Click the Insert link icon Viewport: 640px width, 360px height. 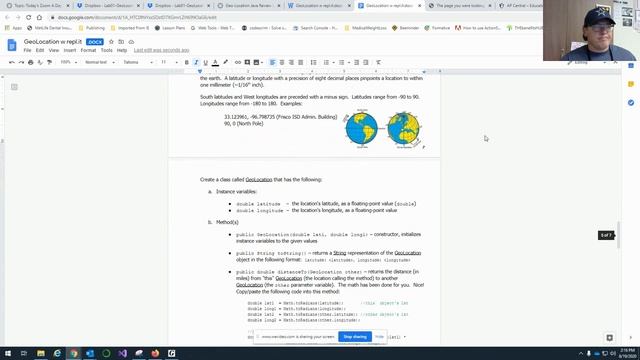tap(238, 62)
